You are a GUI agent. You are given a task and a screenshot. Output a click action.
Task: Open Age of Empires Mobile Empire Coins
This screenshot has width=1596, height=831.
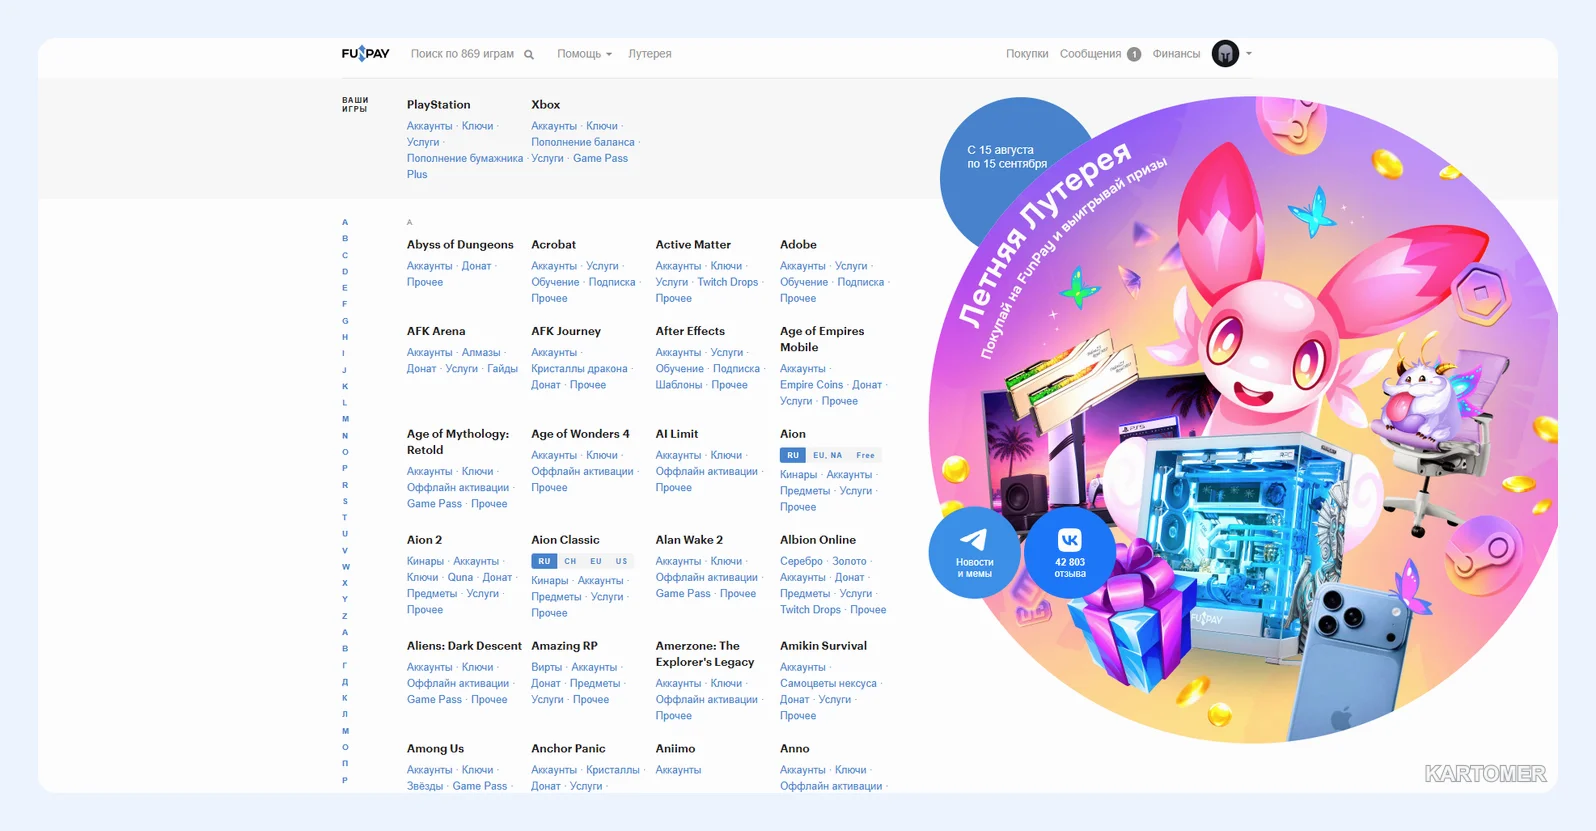point(811,384)
